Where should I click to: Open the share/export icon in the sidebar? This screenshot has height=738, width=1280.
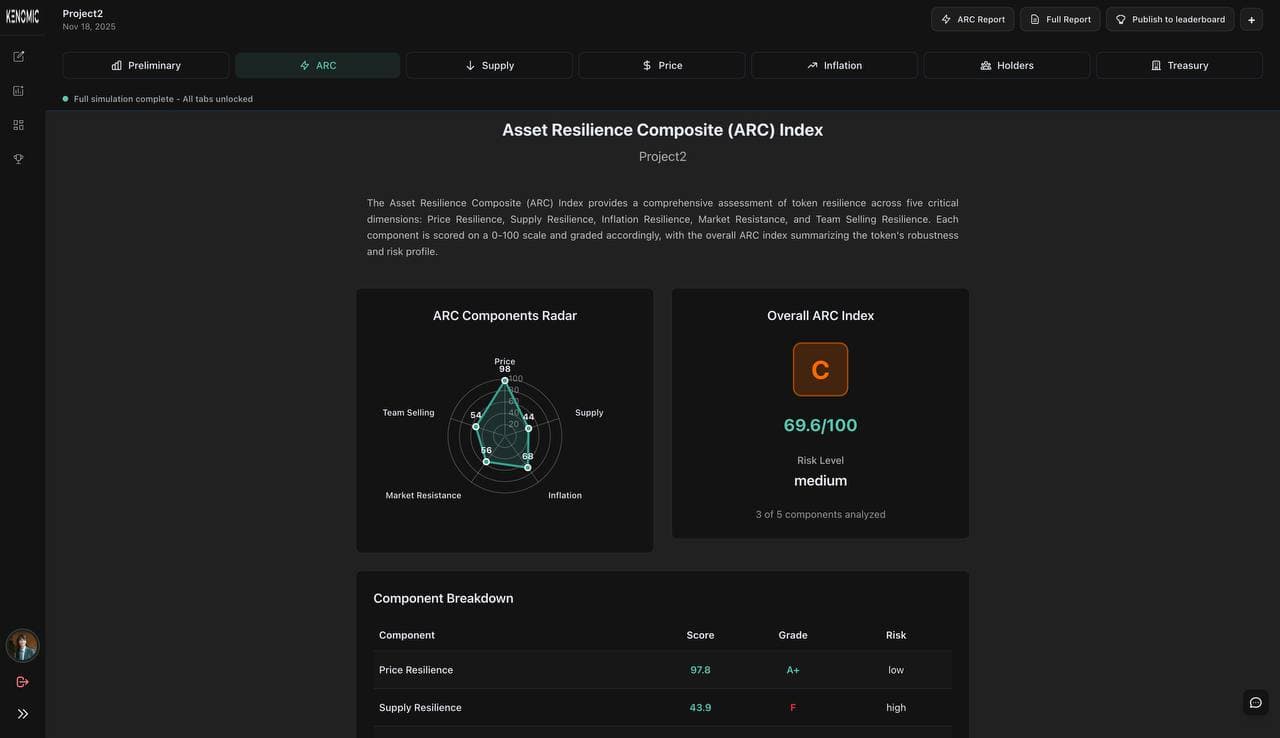(18, 56)
